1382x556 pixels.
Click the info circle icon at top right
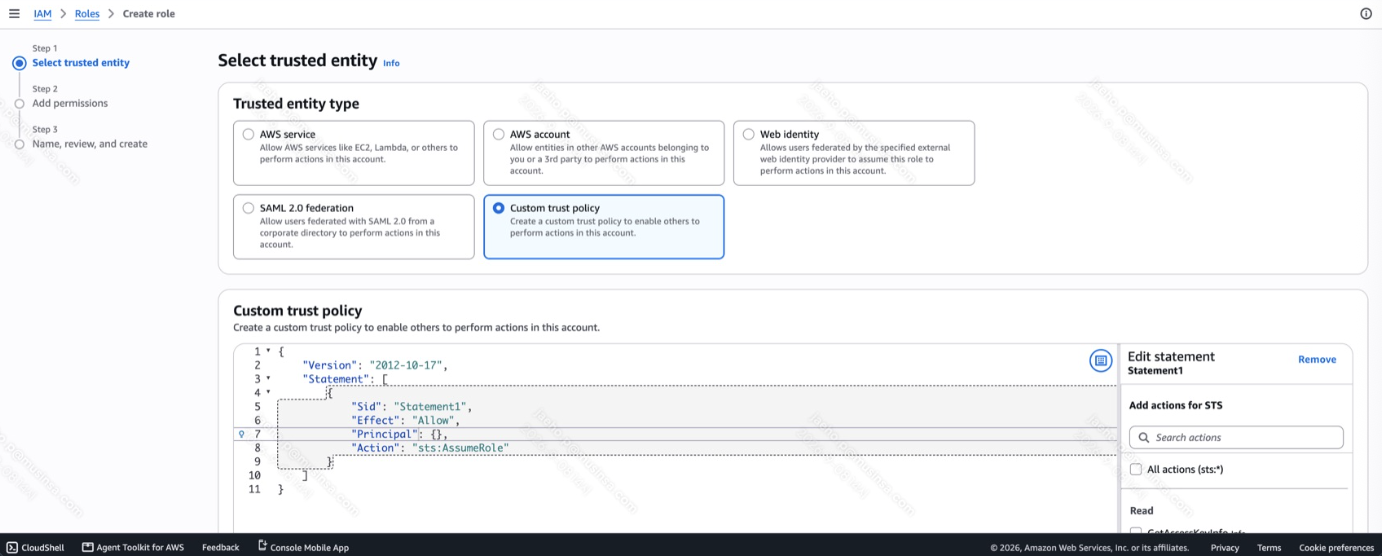(x=1366, y=14)
